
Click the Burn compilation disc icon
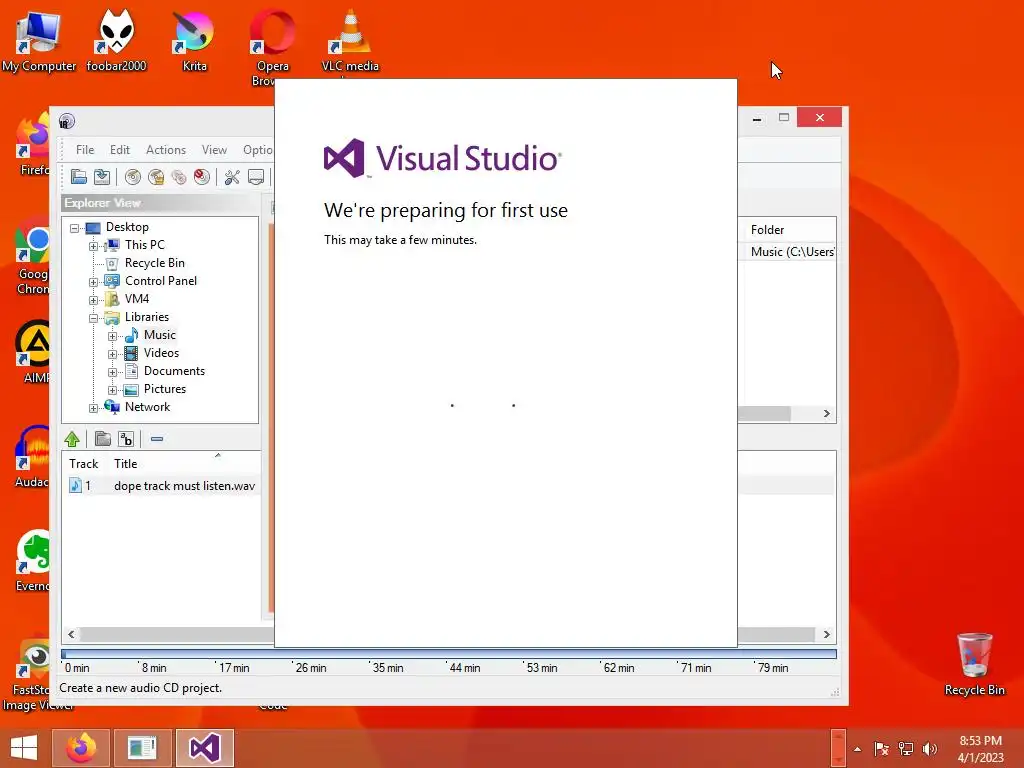133,177
